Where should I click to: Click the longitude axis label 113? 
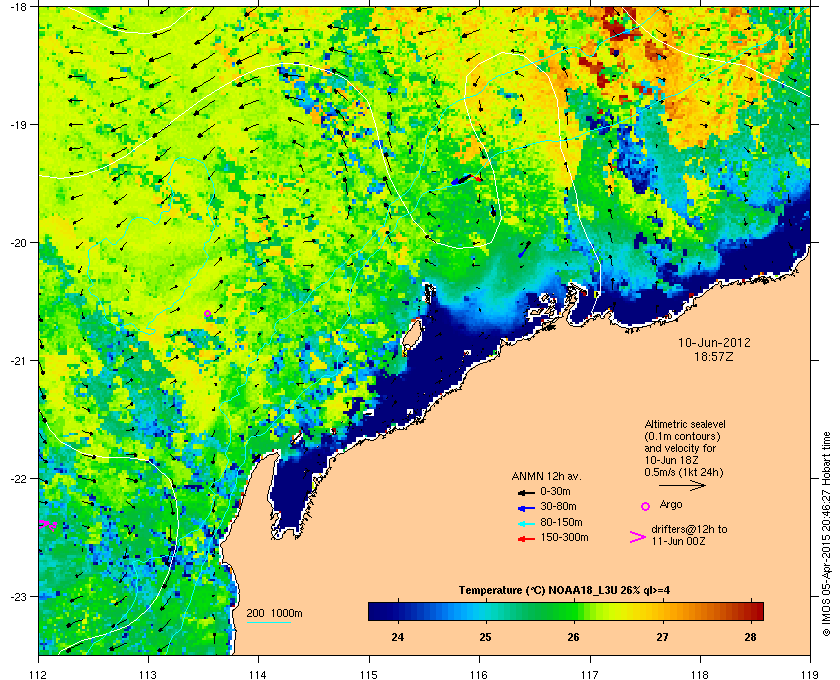(148, 675)
